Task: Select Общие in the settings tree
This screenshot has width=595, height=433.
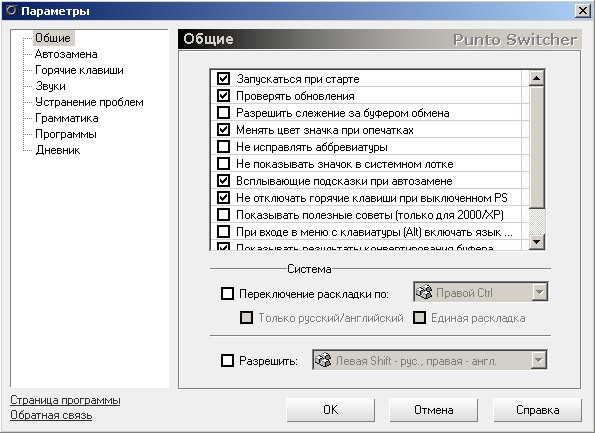Action: 53,38
